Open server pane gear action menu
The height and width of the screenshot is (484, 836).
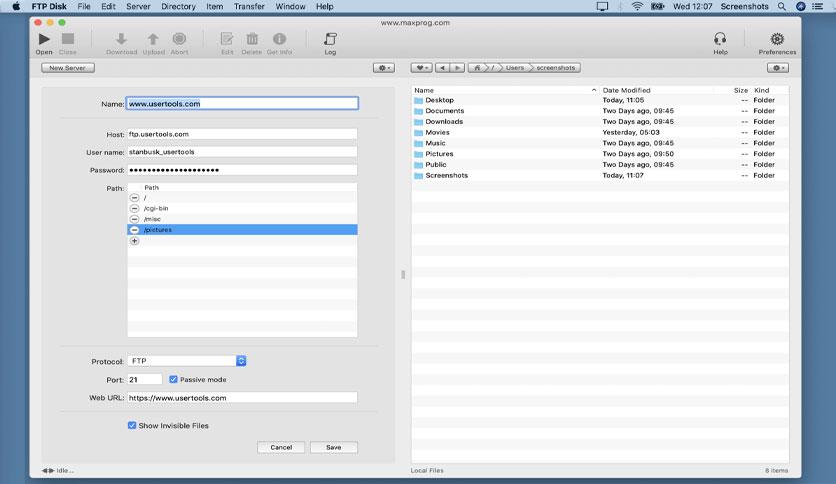[x=384, y=68]
